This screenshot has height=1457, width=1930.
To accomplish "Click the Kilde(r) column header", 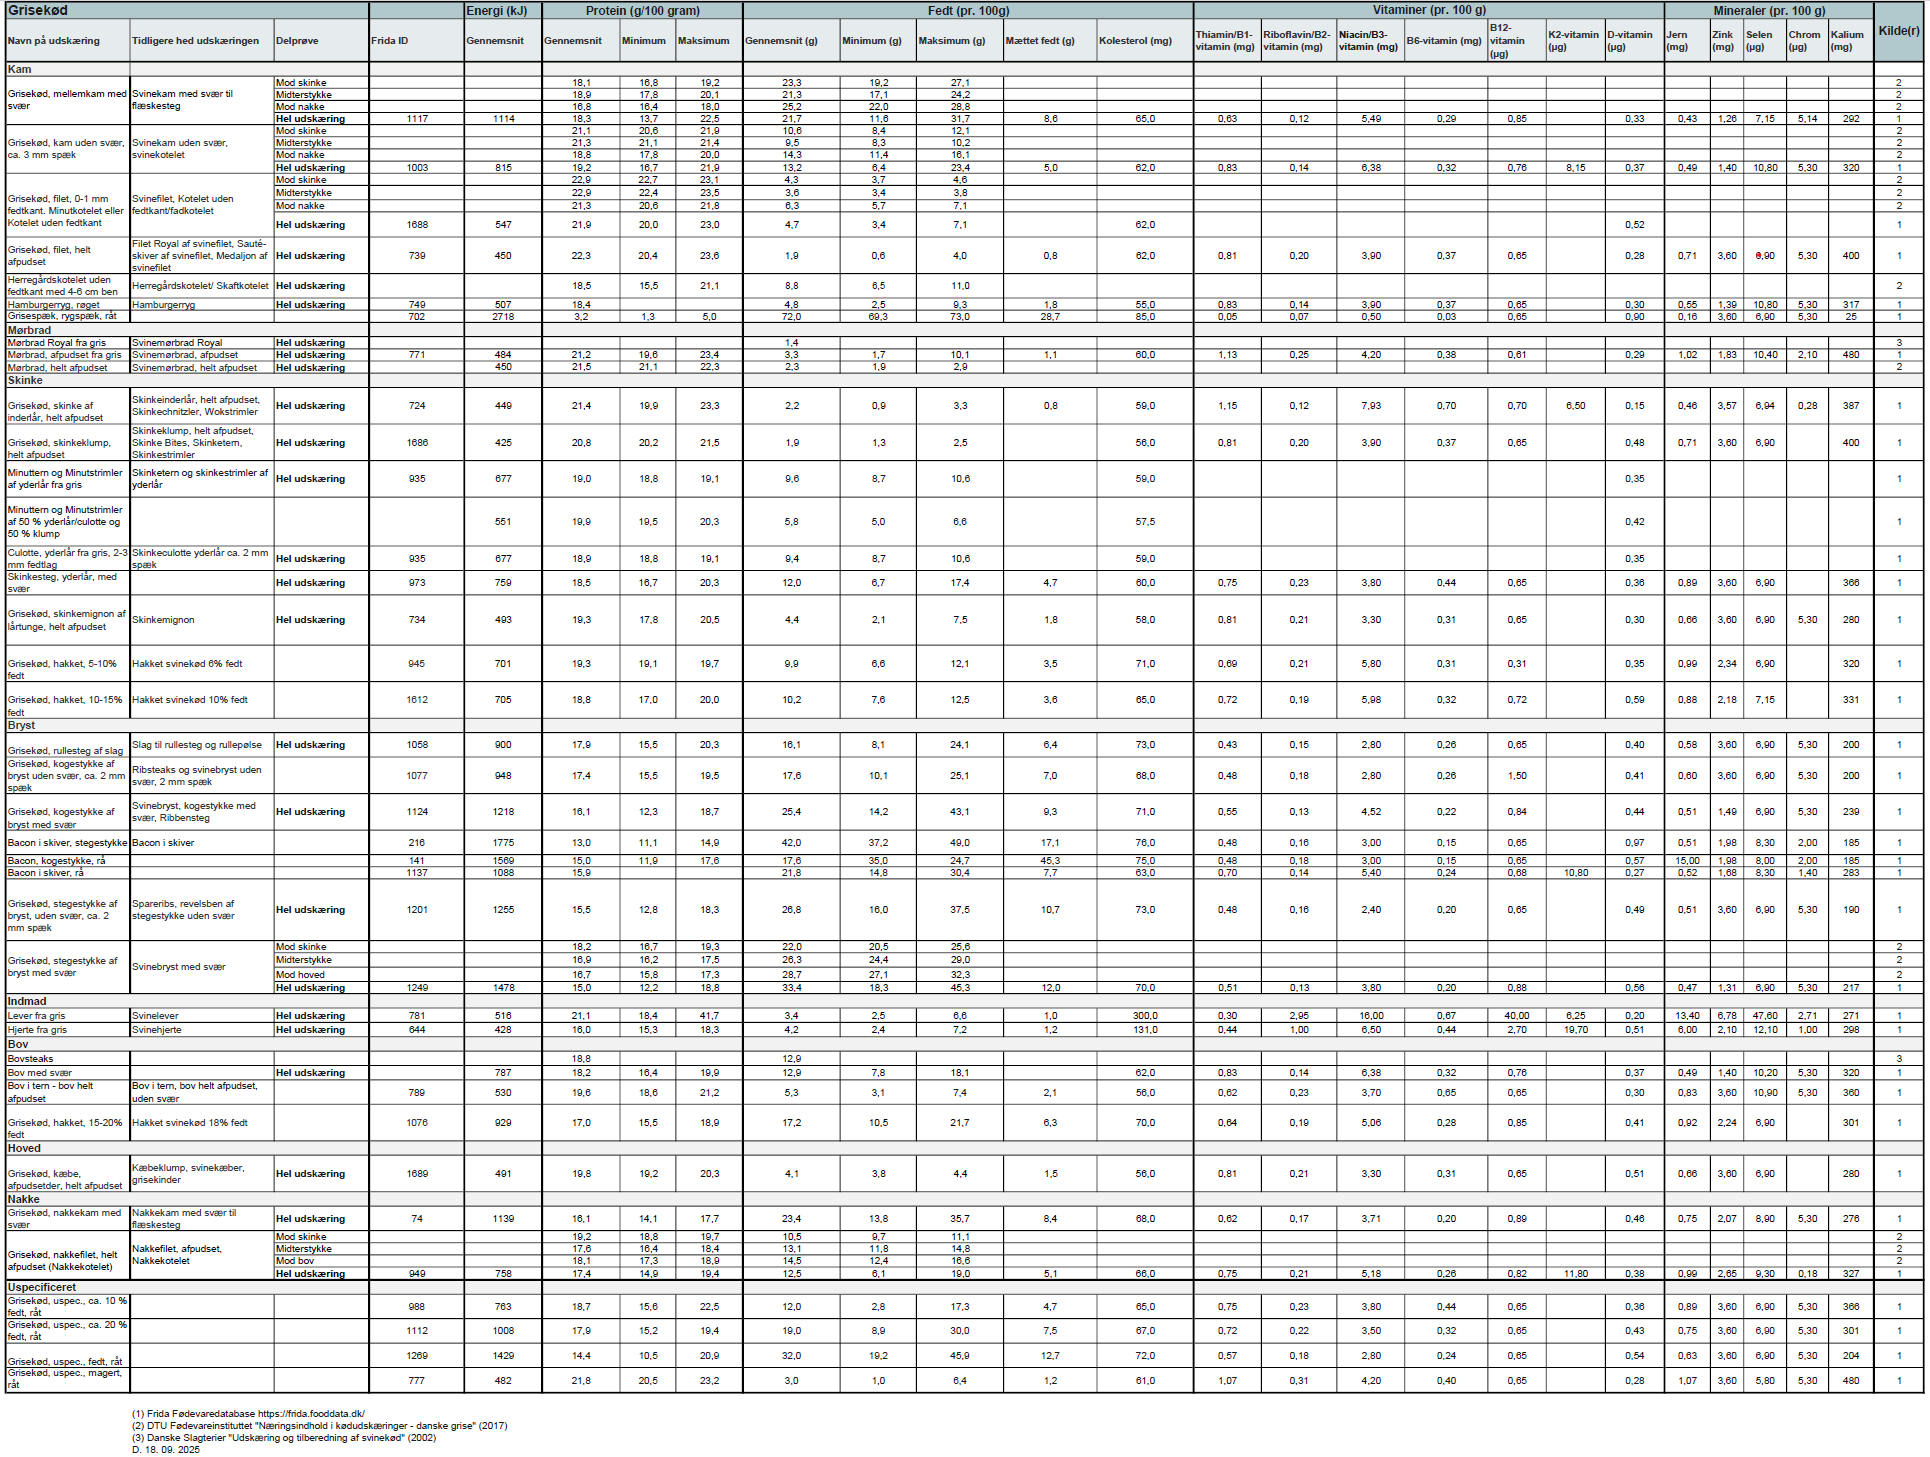I will (x=1898, y=31).
